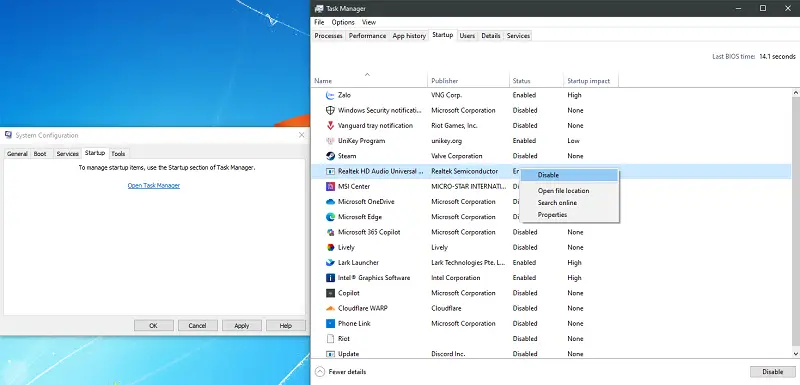Click the Microsoft OneDrive cloud icon
This screenshot has height=385, width=800.
pyautogui.click(x=330, y=202)
